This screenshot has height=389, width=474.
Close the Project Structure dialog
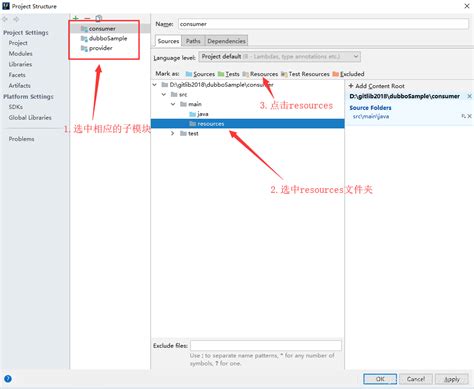click(x=467, y=6)
